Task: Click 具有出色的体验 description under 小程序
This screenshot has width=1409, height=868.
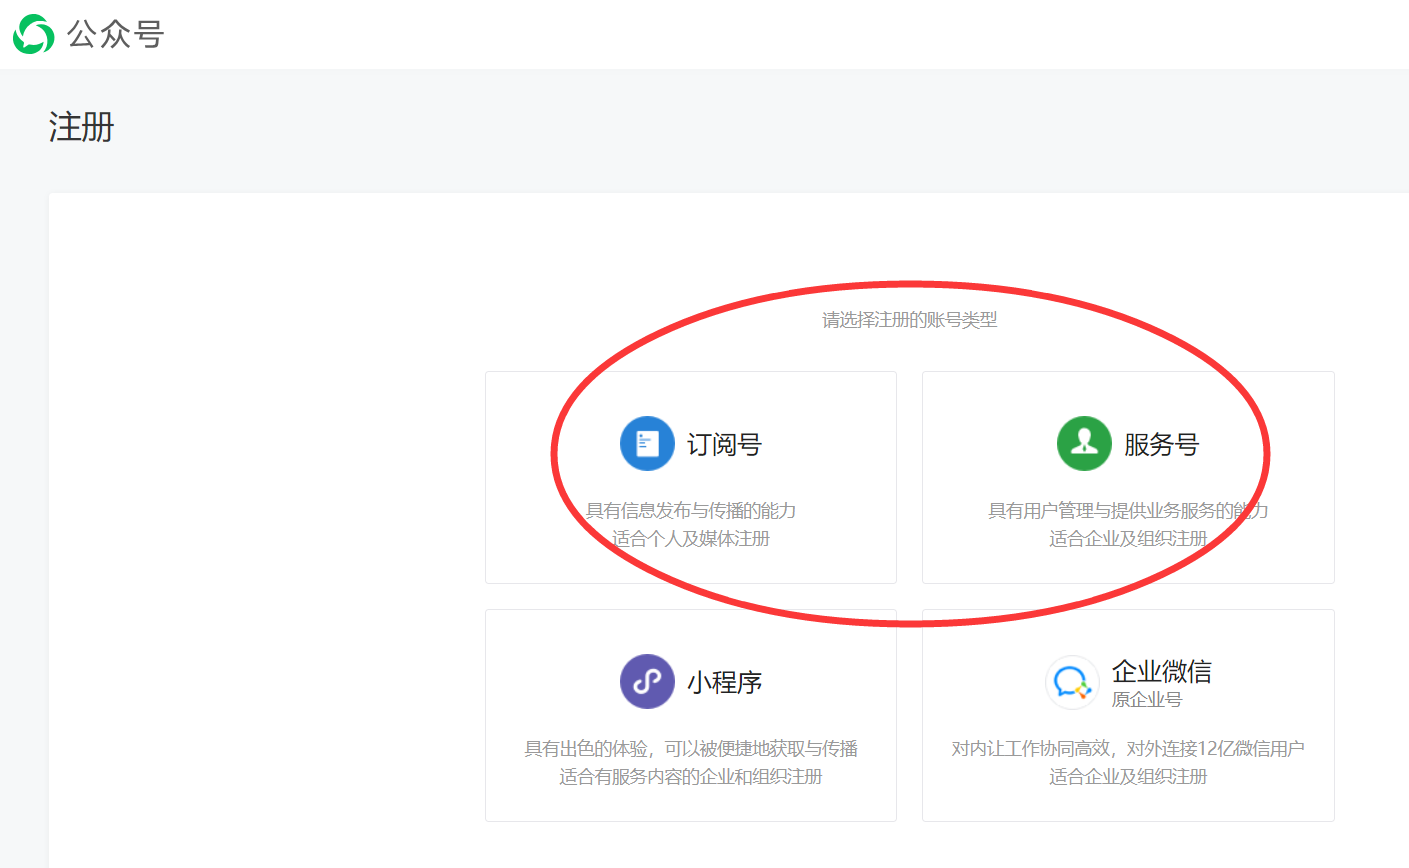Action: [x=690, y=747]
